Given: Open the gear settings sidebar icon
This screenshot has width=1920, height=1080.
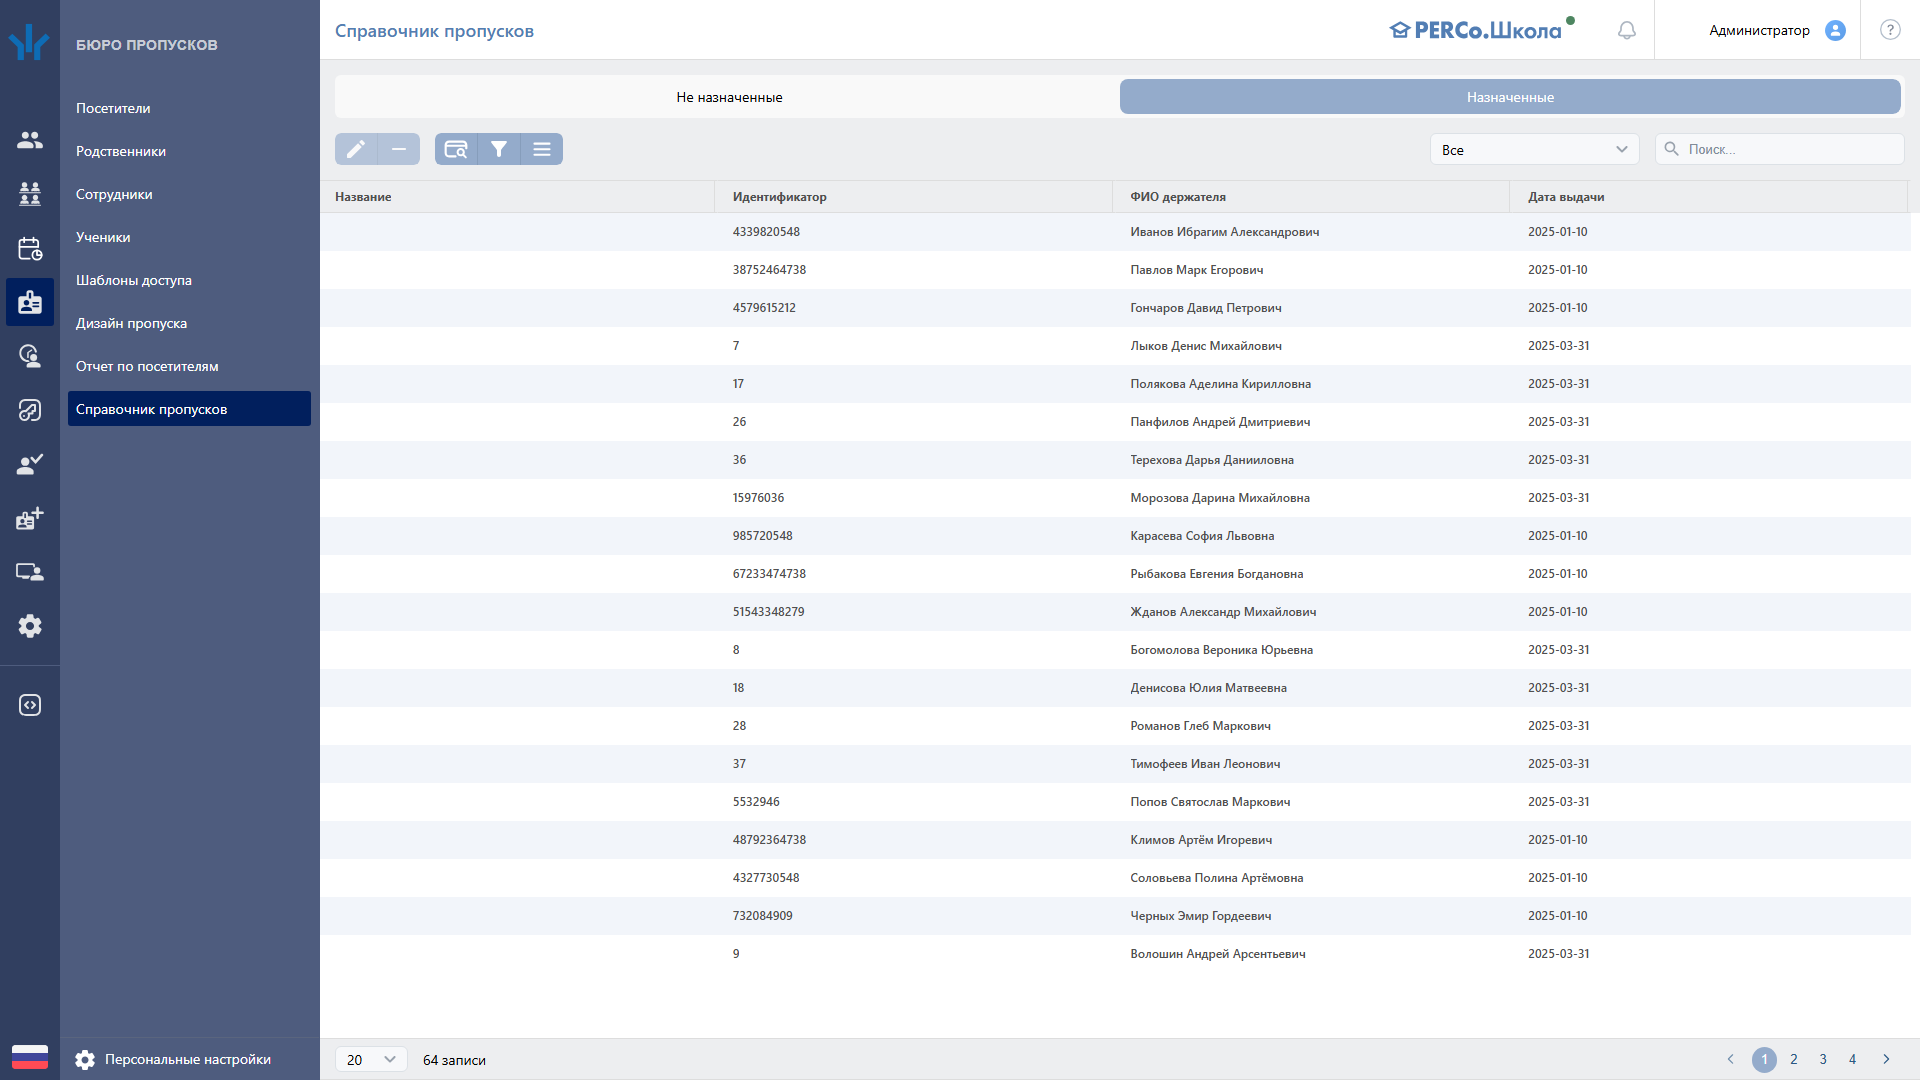Looking at the screenshot, I should click(x=30, y=626).
